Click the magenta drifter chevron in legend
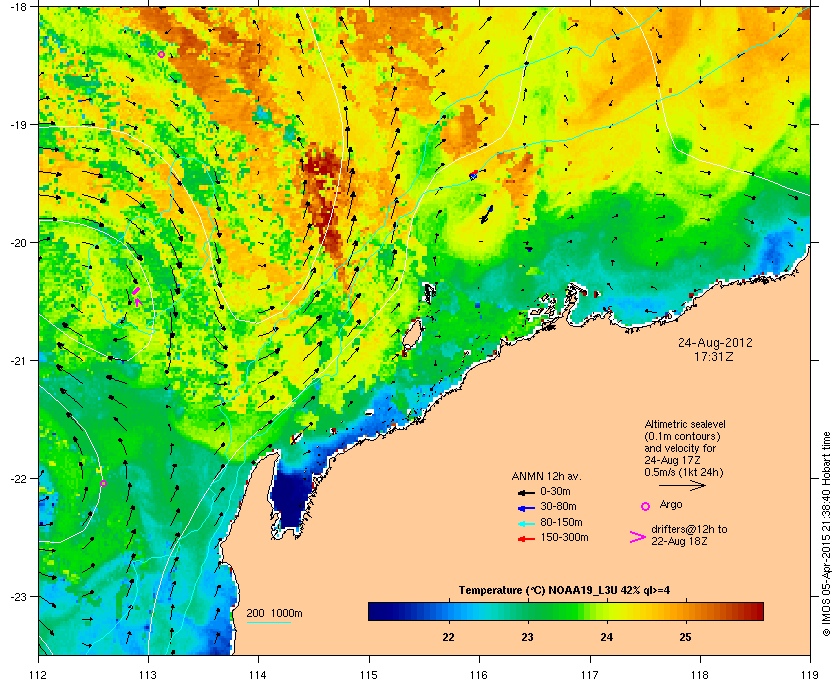Screen dimensions: 840x680 [638, 537]
